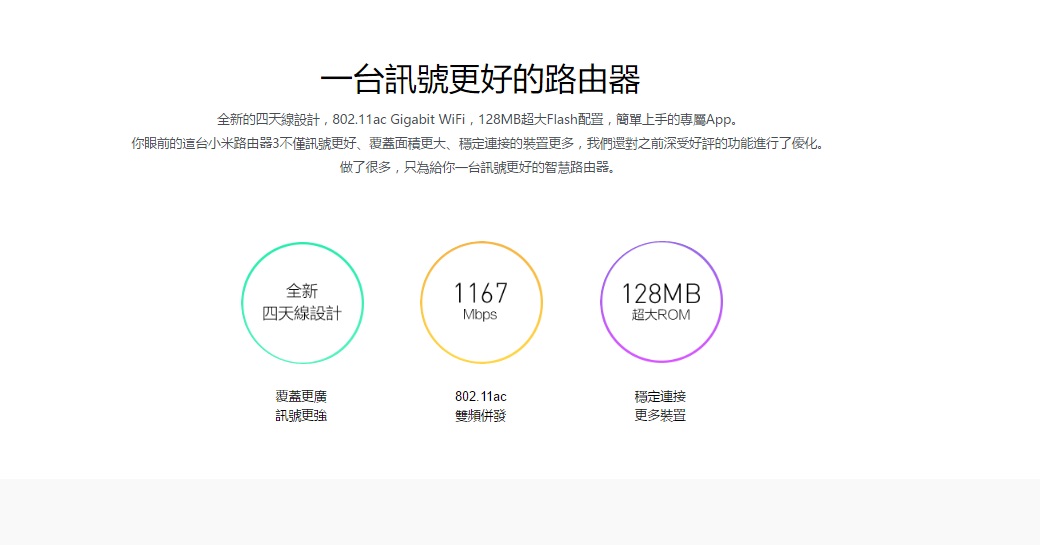This screenshot has width=1040, height=545.
Task: Click the '覆蓋更廣' caption under green circle
Action: tap(301, 396)
